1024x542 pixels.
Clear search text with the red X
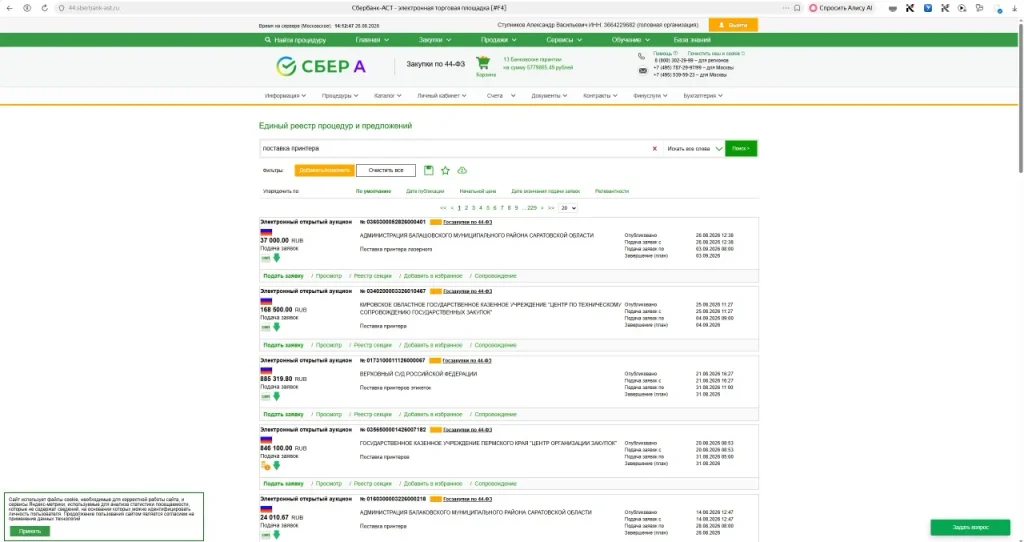(654, 149)
